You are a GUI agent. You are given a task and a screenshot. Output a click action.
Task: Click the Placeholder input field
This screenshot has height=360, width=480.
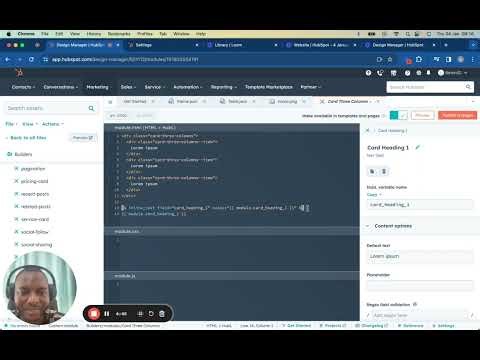coord(419,286)
